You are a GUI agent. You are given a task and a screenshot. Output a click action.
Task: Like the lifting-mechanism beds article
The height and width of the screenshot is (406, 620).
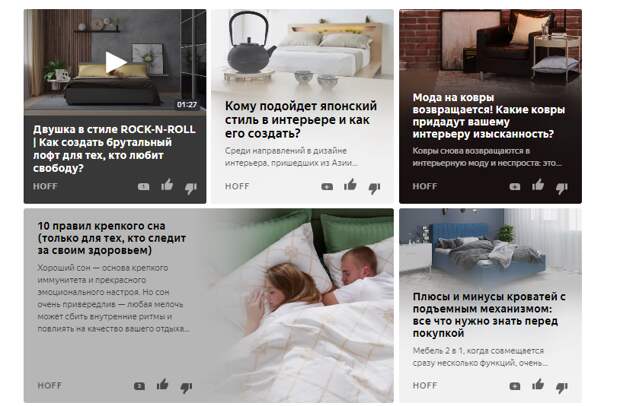[538, 384]
